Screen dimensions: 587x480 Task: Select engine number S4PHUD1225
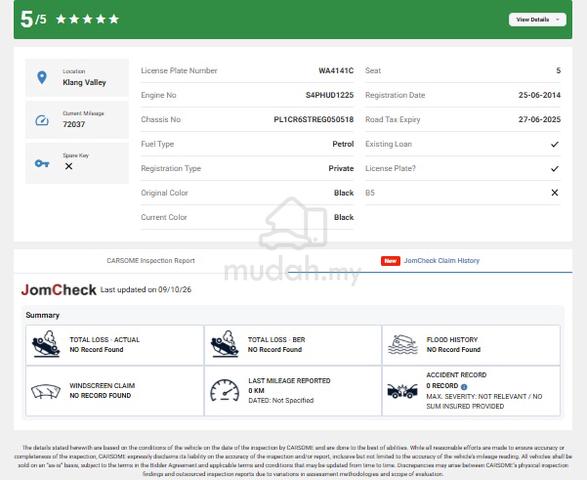point(329,95)
